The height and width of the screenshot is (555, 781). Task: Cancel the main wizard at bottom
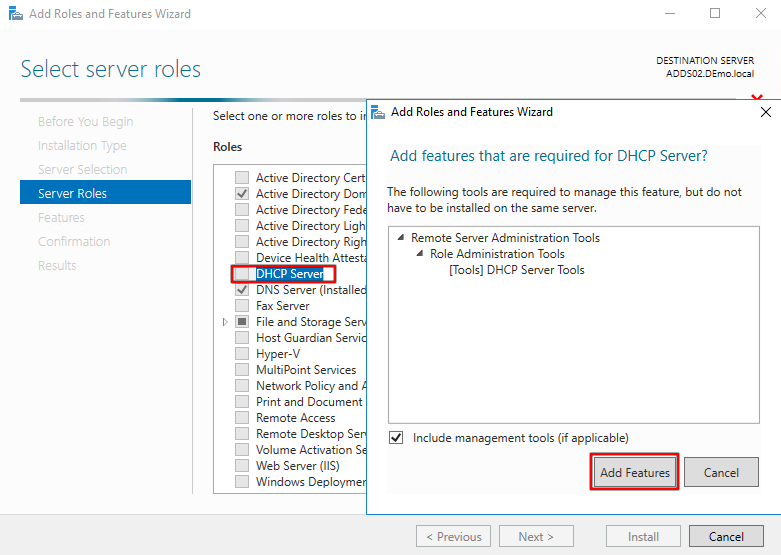pyautogui.click(x=726, y=536)
